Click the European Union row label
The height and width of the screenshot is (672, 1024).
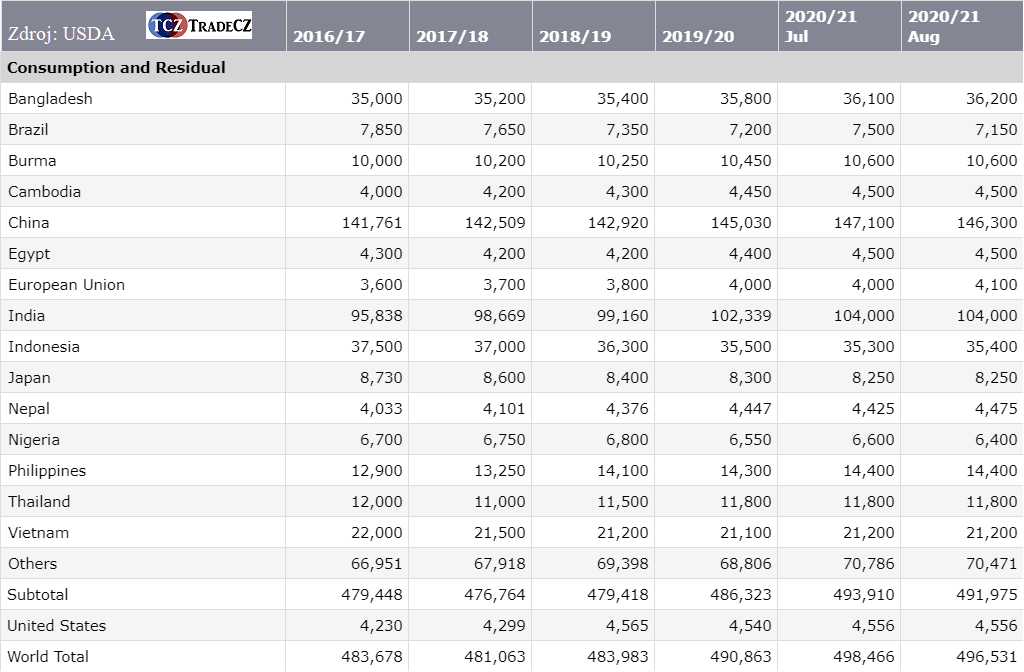pos(67,285)
